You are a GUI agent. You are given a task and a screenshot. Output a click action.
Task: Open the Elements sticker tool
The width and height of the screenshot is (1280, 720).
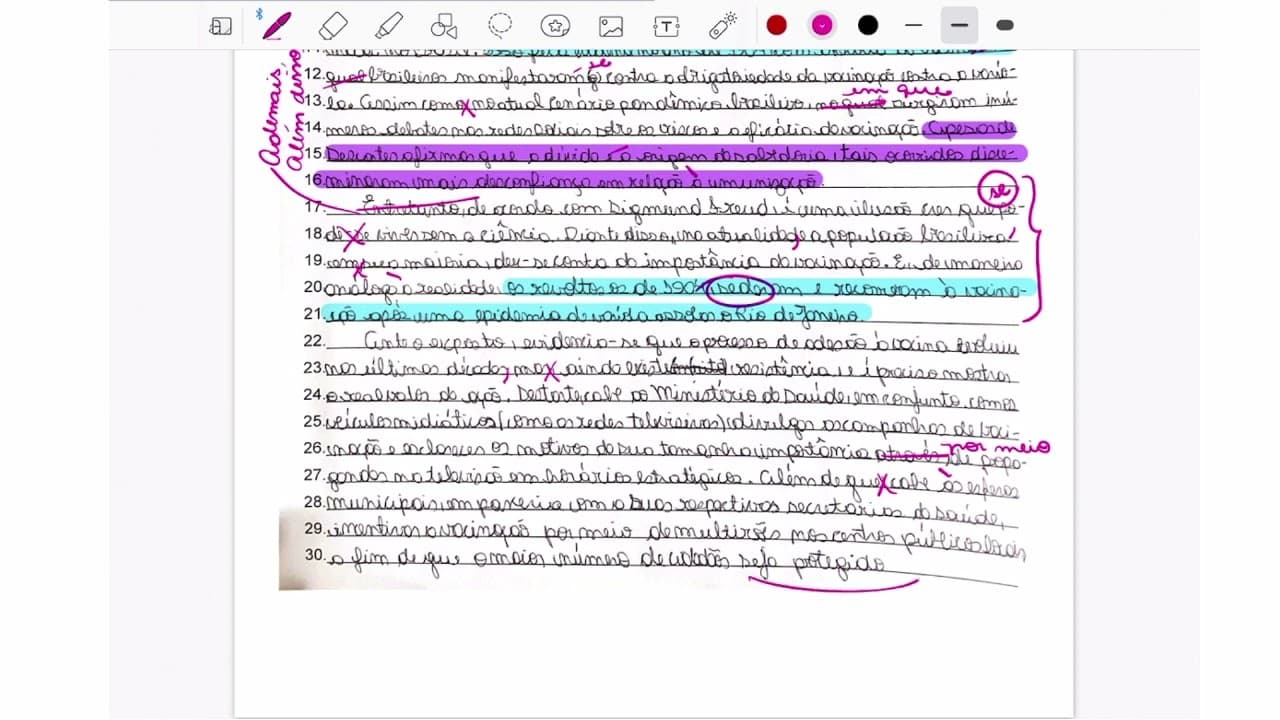(x=555, y=26)
